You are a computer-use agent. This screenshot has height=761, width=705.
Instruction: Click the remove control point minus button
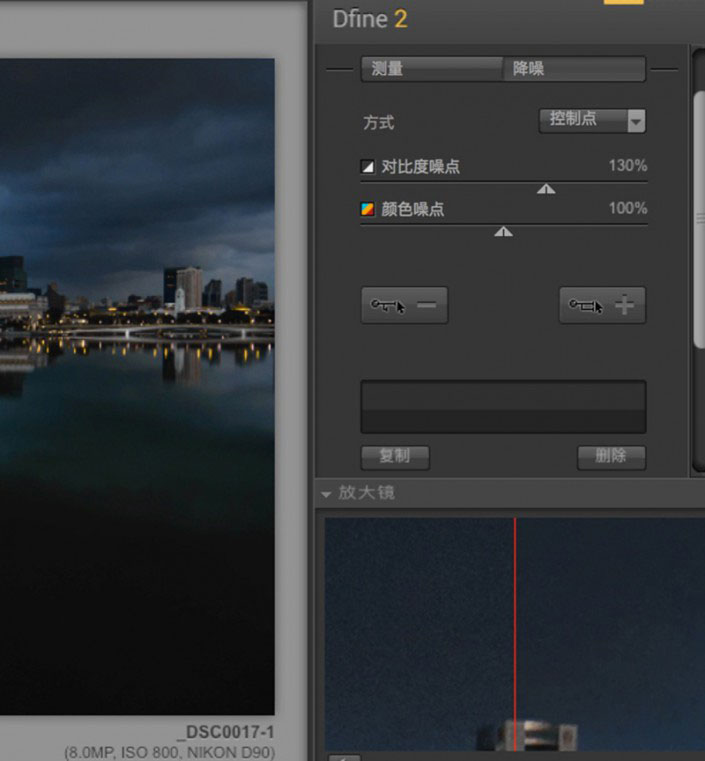point(404,305)
